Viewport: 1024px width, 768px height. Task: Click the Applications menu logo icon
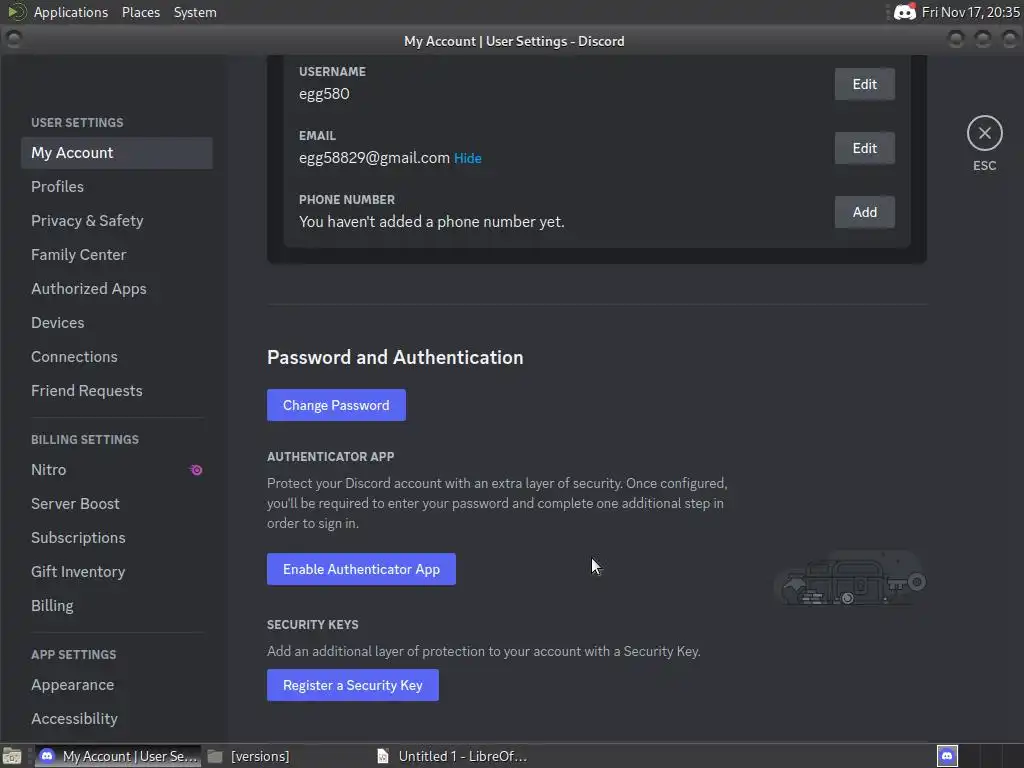(16, 12)
